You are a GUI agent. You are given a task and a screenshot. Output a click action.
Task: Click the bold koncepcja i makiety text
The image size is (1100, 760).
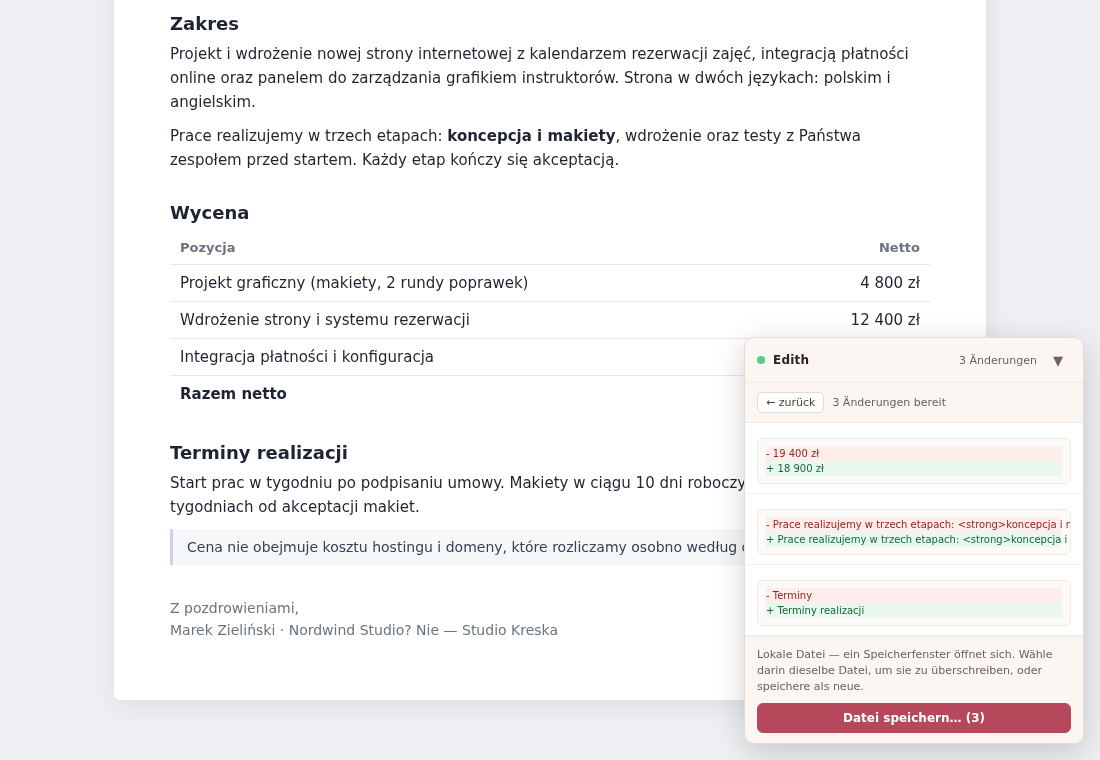click(531, 135)
